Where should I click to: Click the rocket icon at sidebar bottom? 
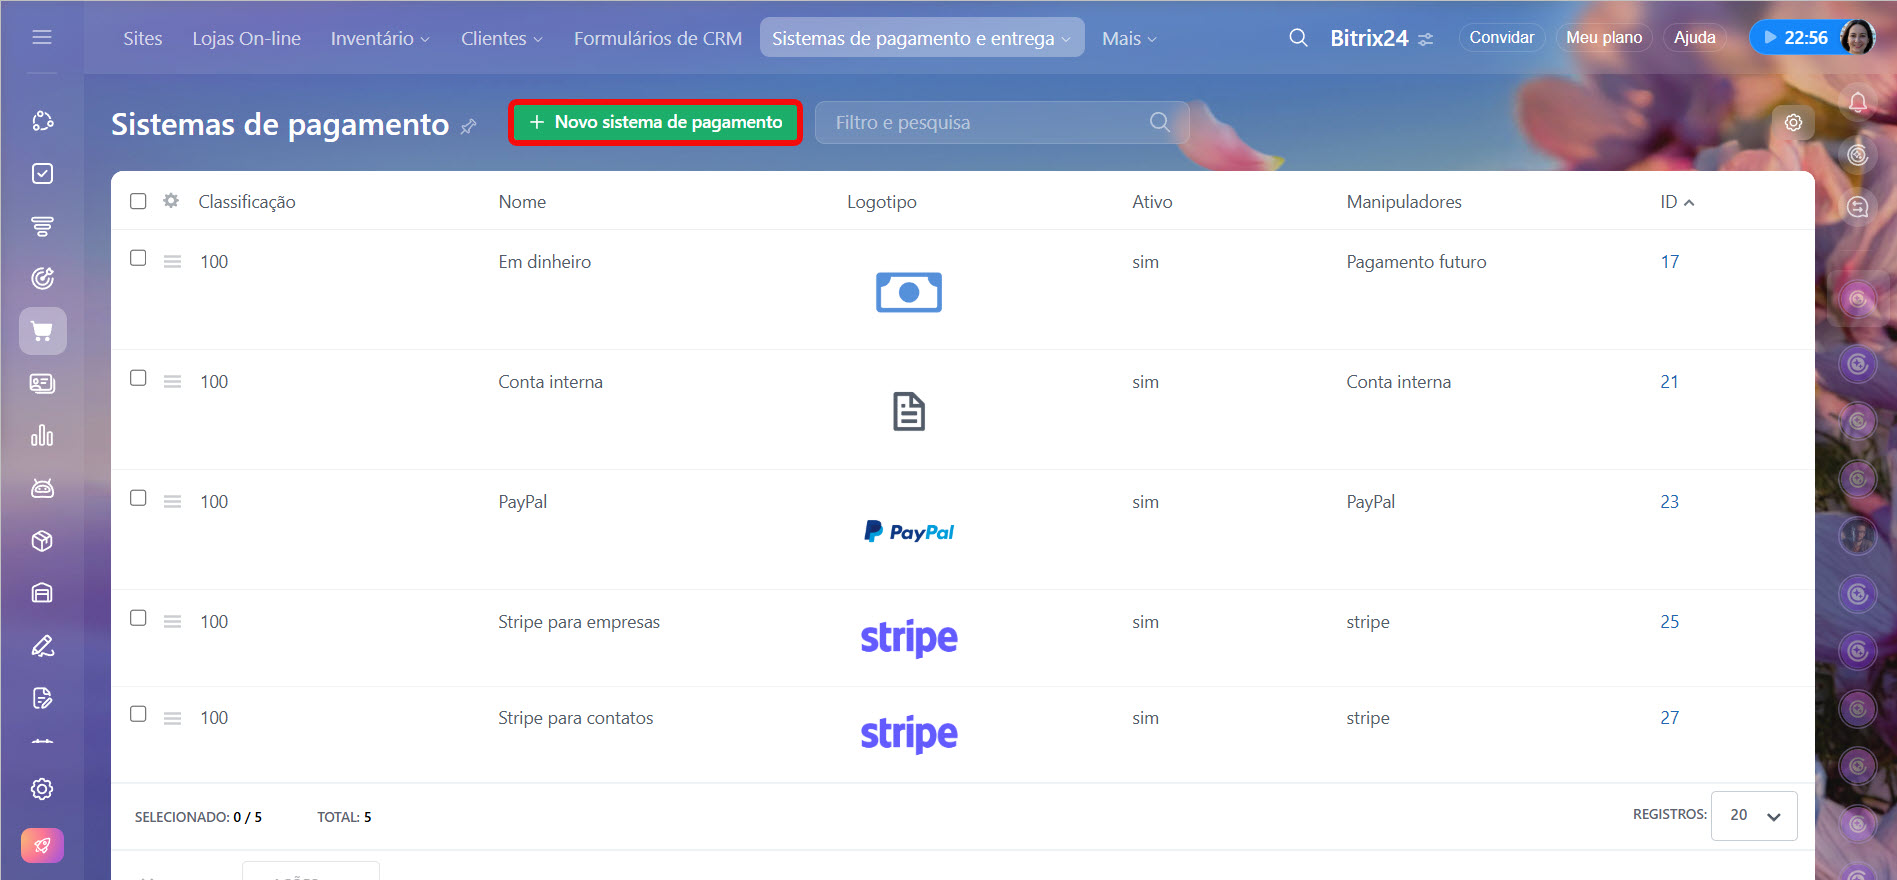(x=42, y=845)
